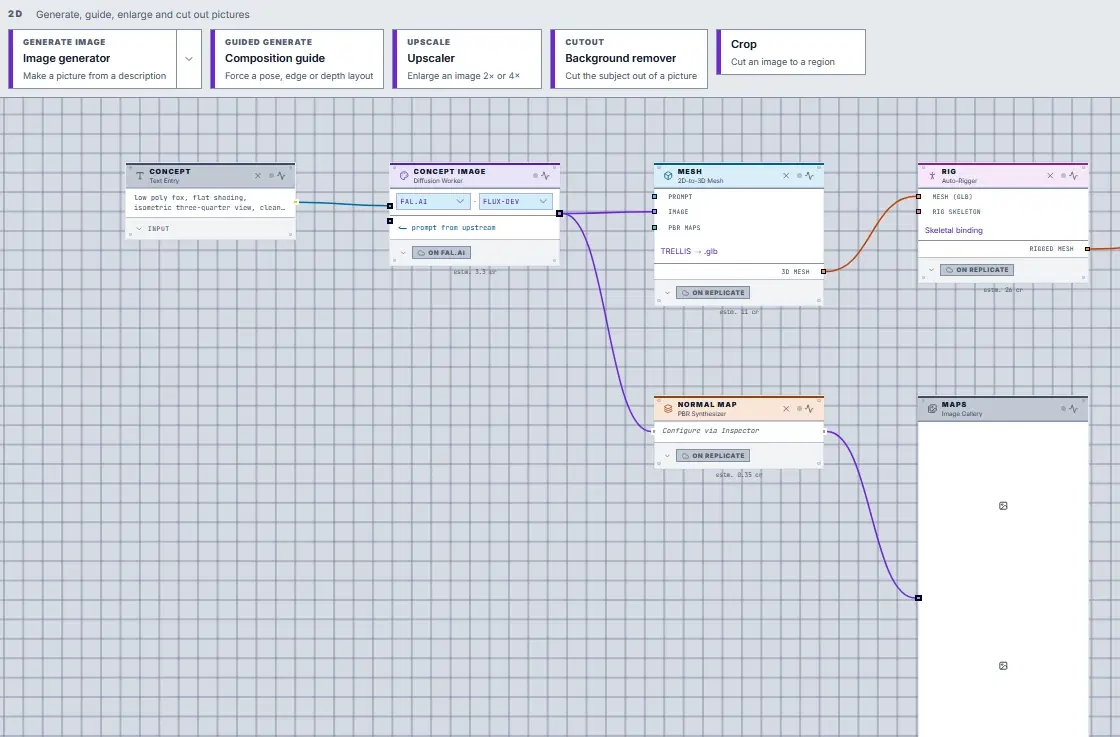Screen dimensions: 1120x737
Task: Expand the Normal Map node's footer chevron
Action: (x=667, y=456)
